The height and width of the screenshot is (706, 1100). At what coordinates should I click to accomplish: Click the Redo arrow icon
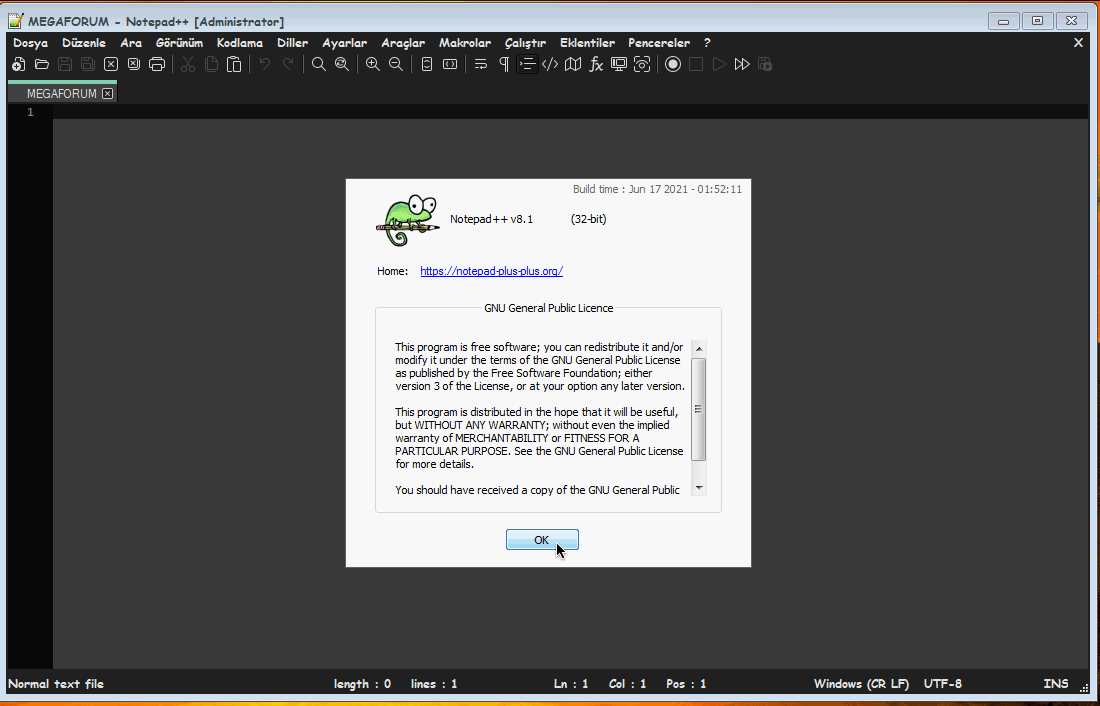[288, 65]
